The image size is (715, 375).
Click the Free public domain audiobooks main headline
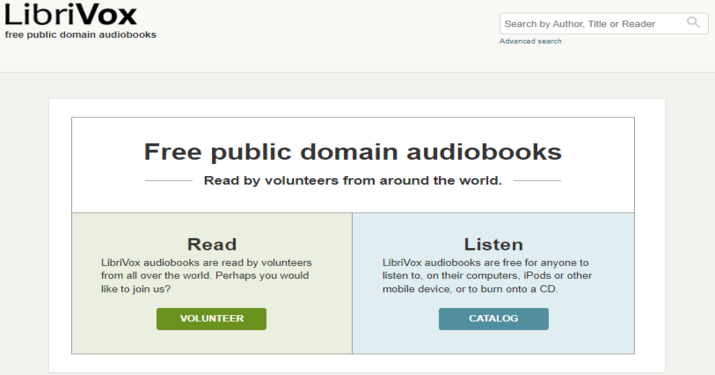(353, 152)
